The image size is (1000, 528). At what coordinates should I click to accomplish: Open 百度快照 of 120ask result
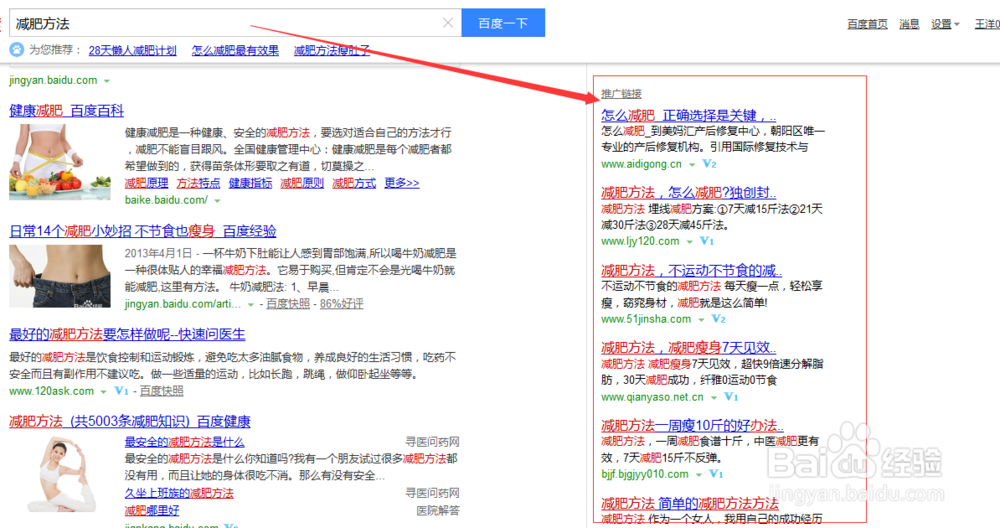(161, 391)
